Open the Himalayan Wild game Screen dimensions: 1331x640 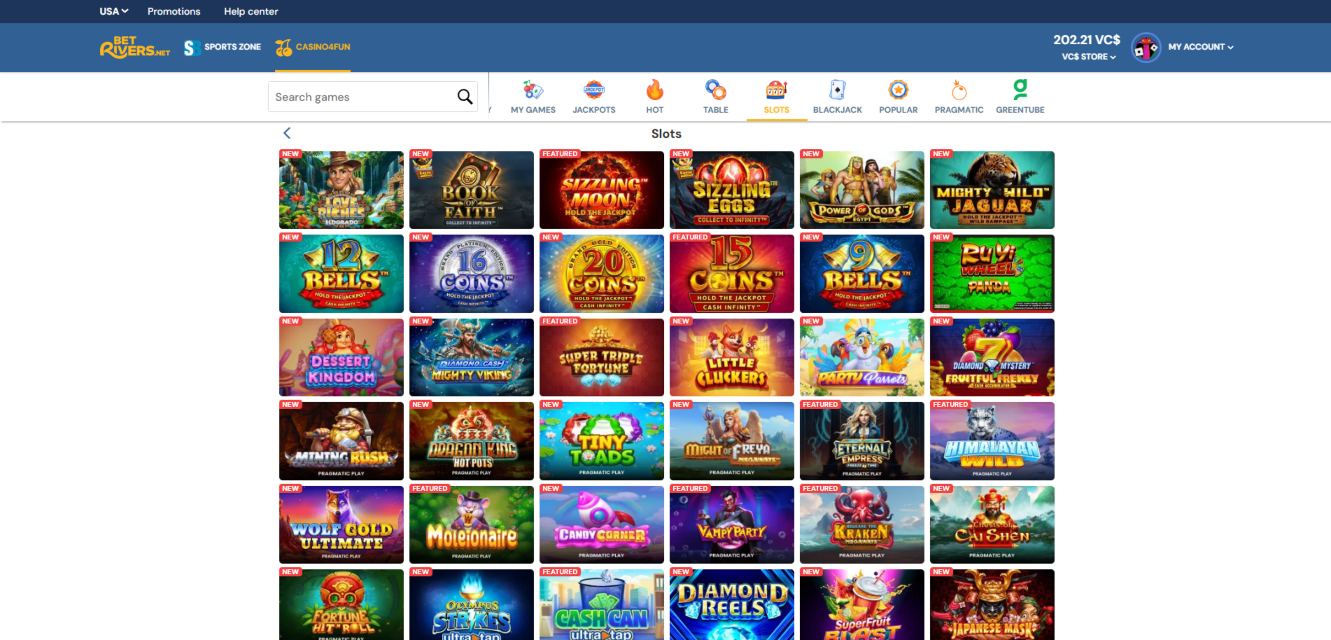992,441
